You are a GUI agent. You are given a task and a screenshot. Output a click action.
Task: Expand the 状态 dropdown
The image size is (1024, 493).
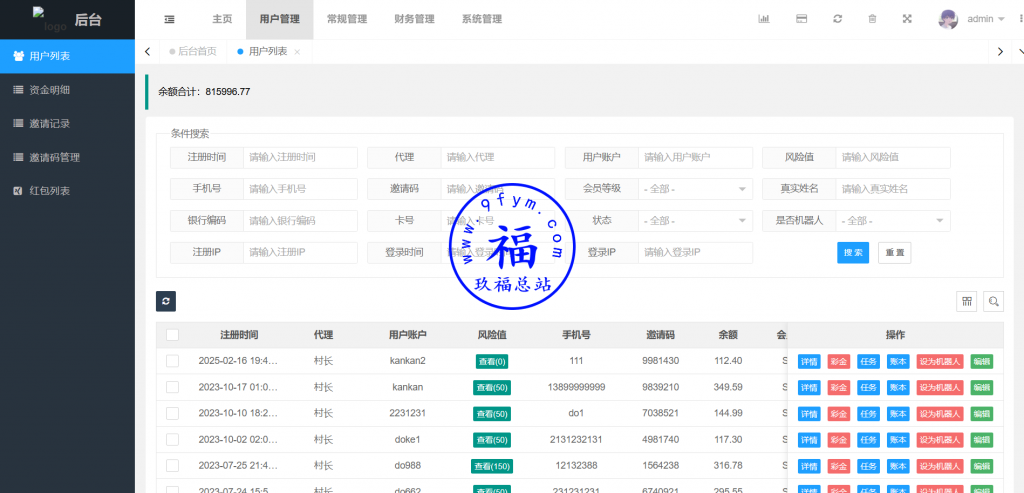pyautogui.click(x=696, y=221)
